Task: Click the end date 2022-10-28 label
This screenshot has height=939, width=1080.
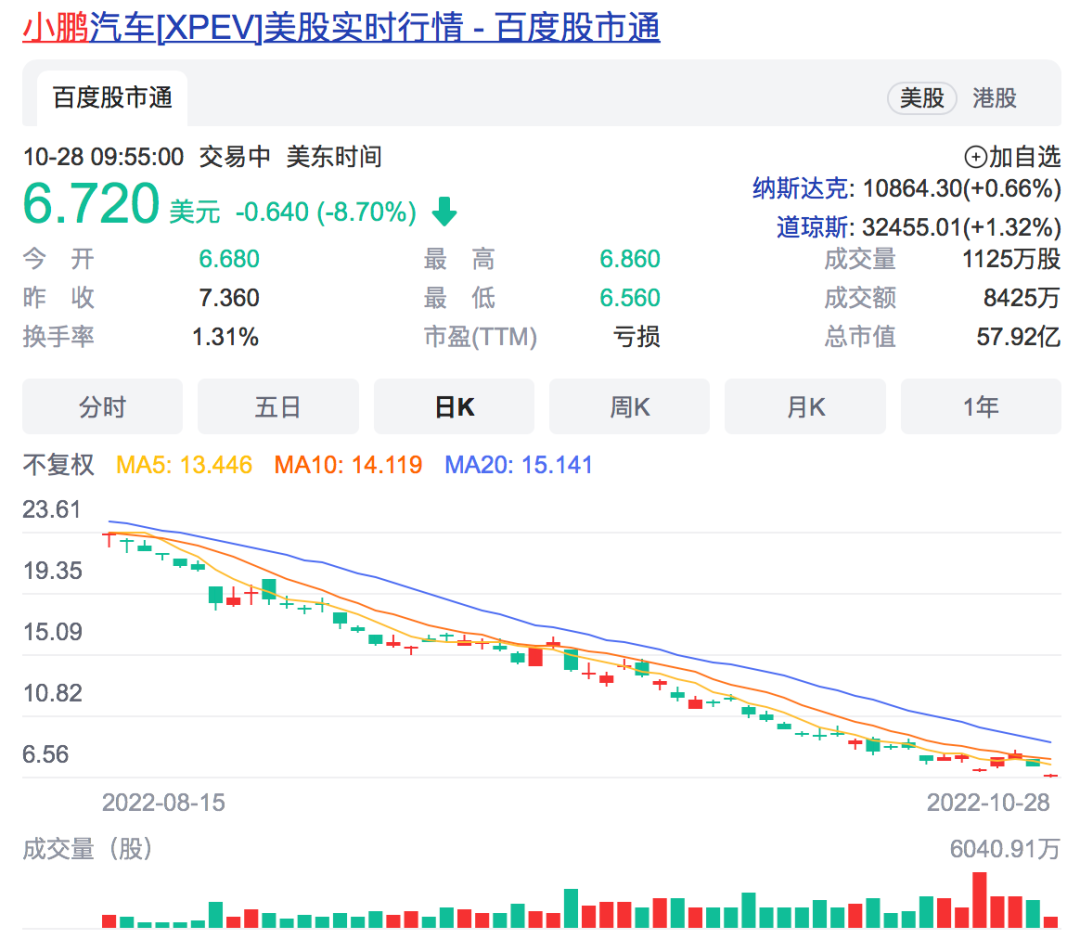Action: (988, 803)
